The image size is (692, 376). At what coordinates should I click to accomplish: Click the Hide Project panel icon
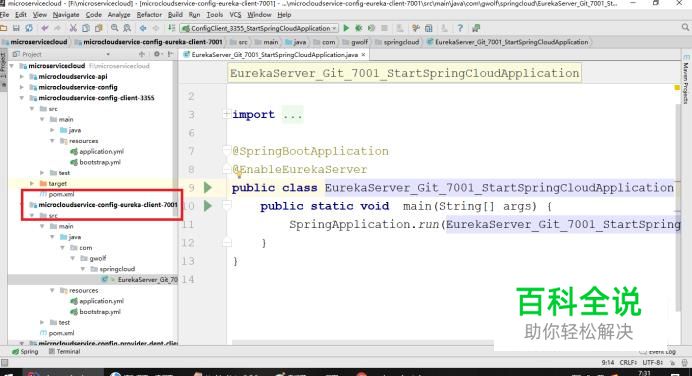(170, 54)
